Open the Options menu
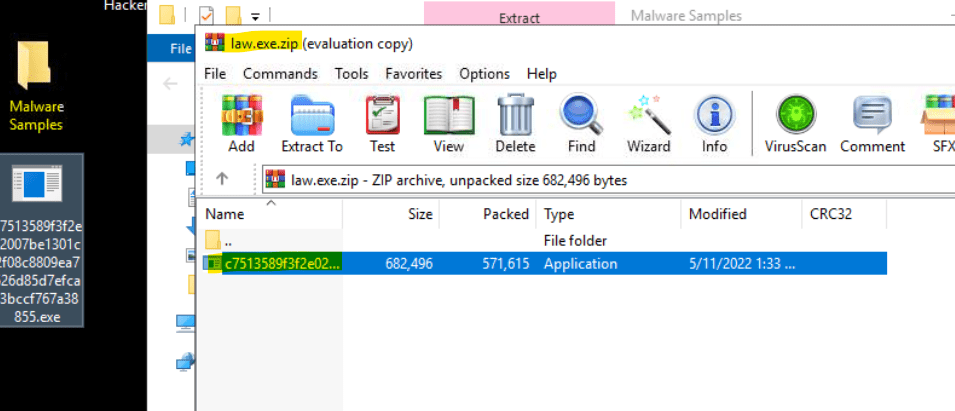955x411 pixels. [x=486, y=74]
